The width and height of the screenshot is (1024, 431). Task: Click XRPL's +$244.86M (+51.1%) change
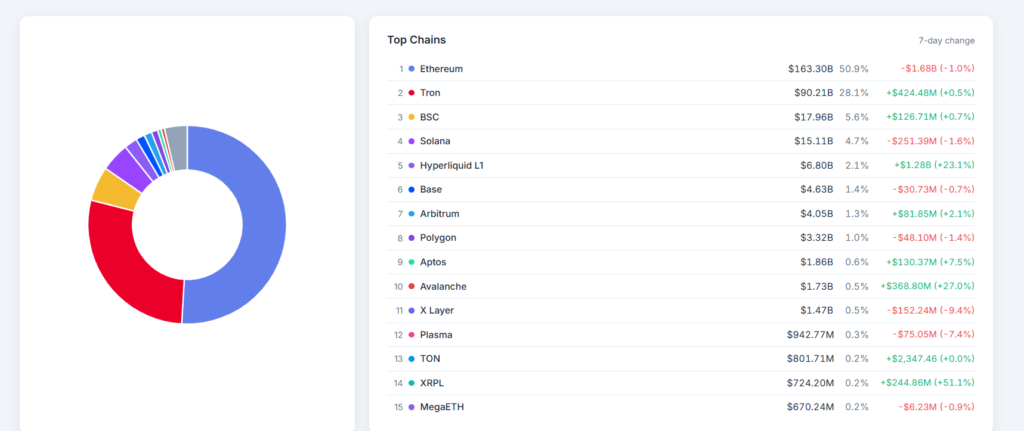pyautogui.click(x=927, y=383)
